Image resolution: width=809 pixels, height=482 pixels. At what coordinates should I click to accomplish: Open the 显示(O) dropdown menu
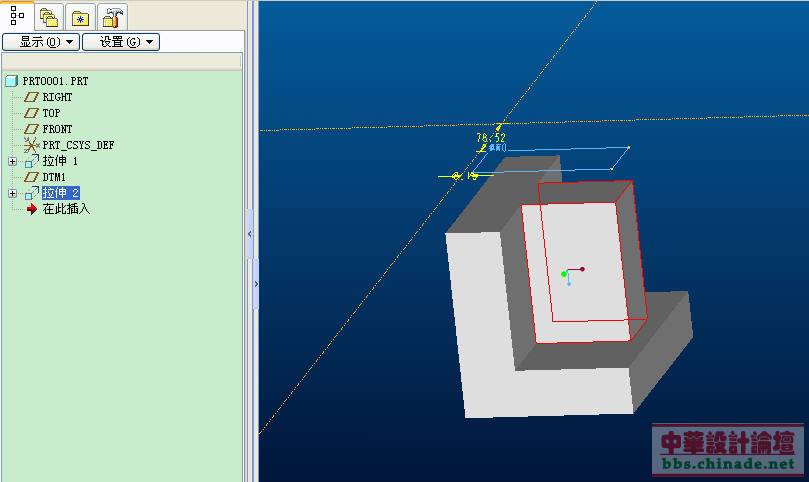click(41, 42)
